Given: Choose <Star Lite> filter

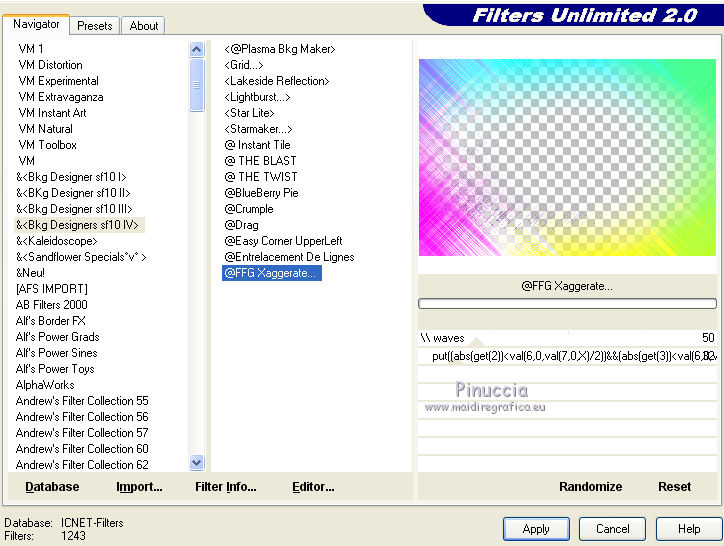Looking at the screenshot, I should click(x=249, y=113).
